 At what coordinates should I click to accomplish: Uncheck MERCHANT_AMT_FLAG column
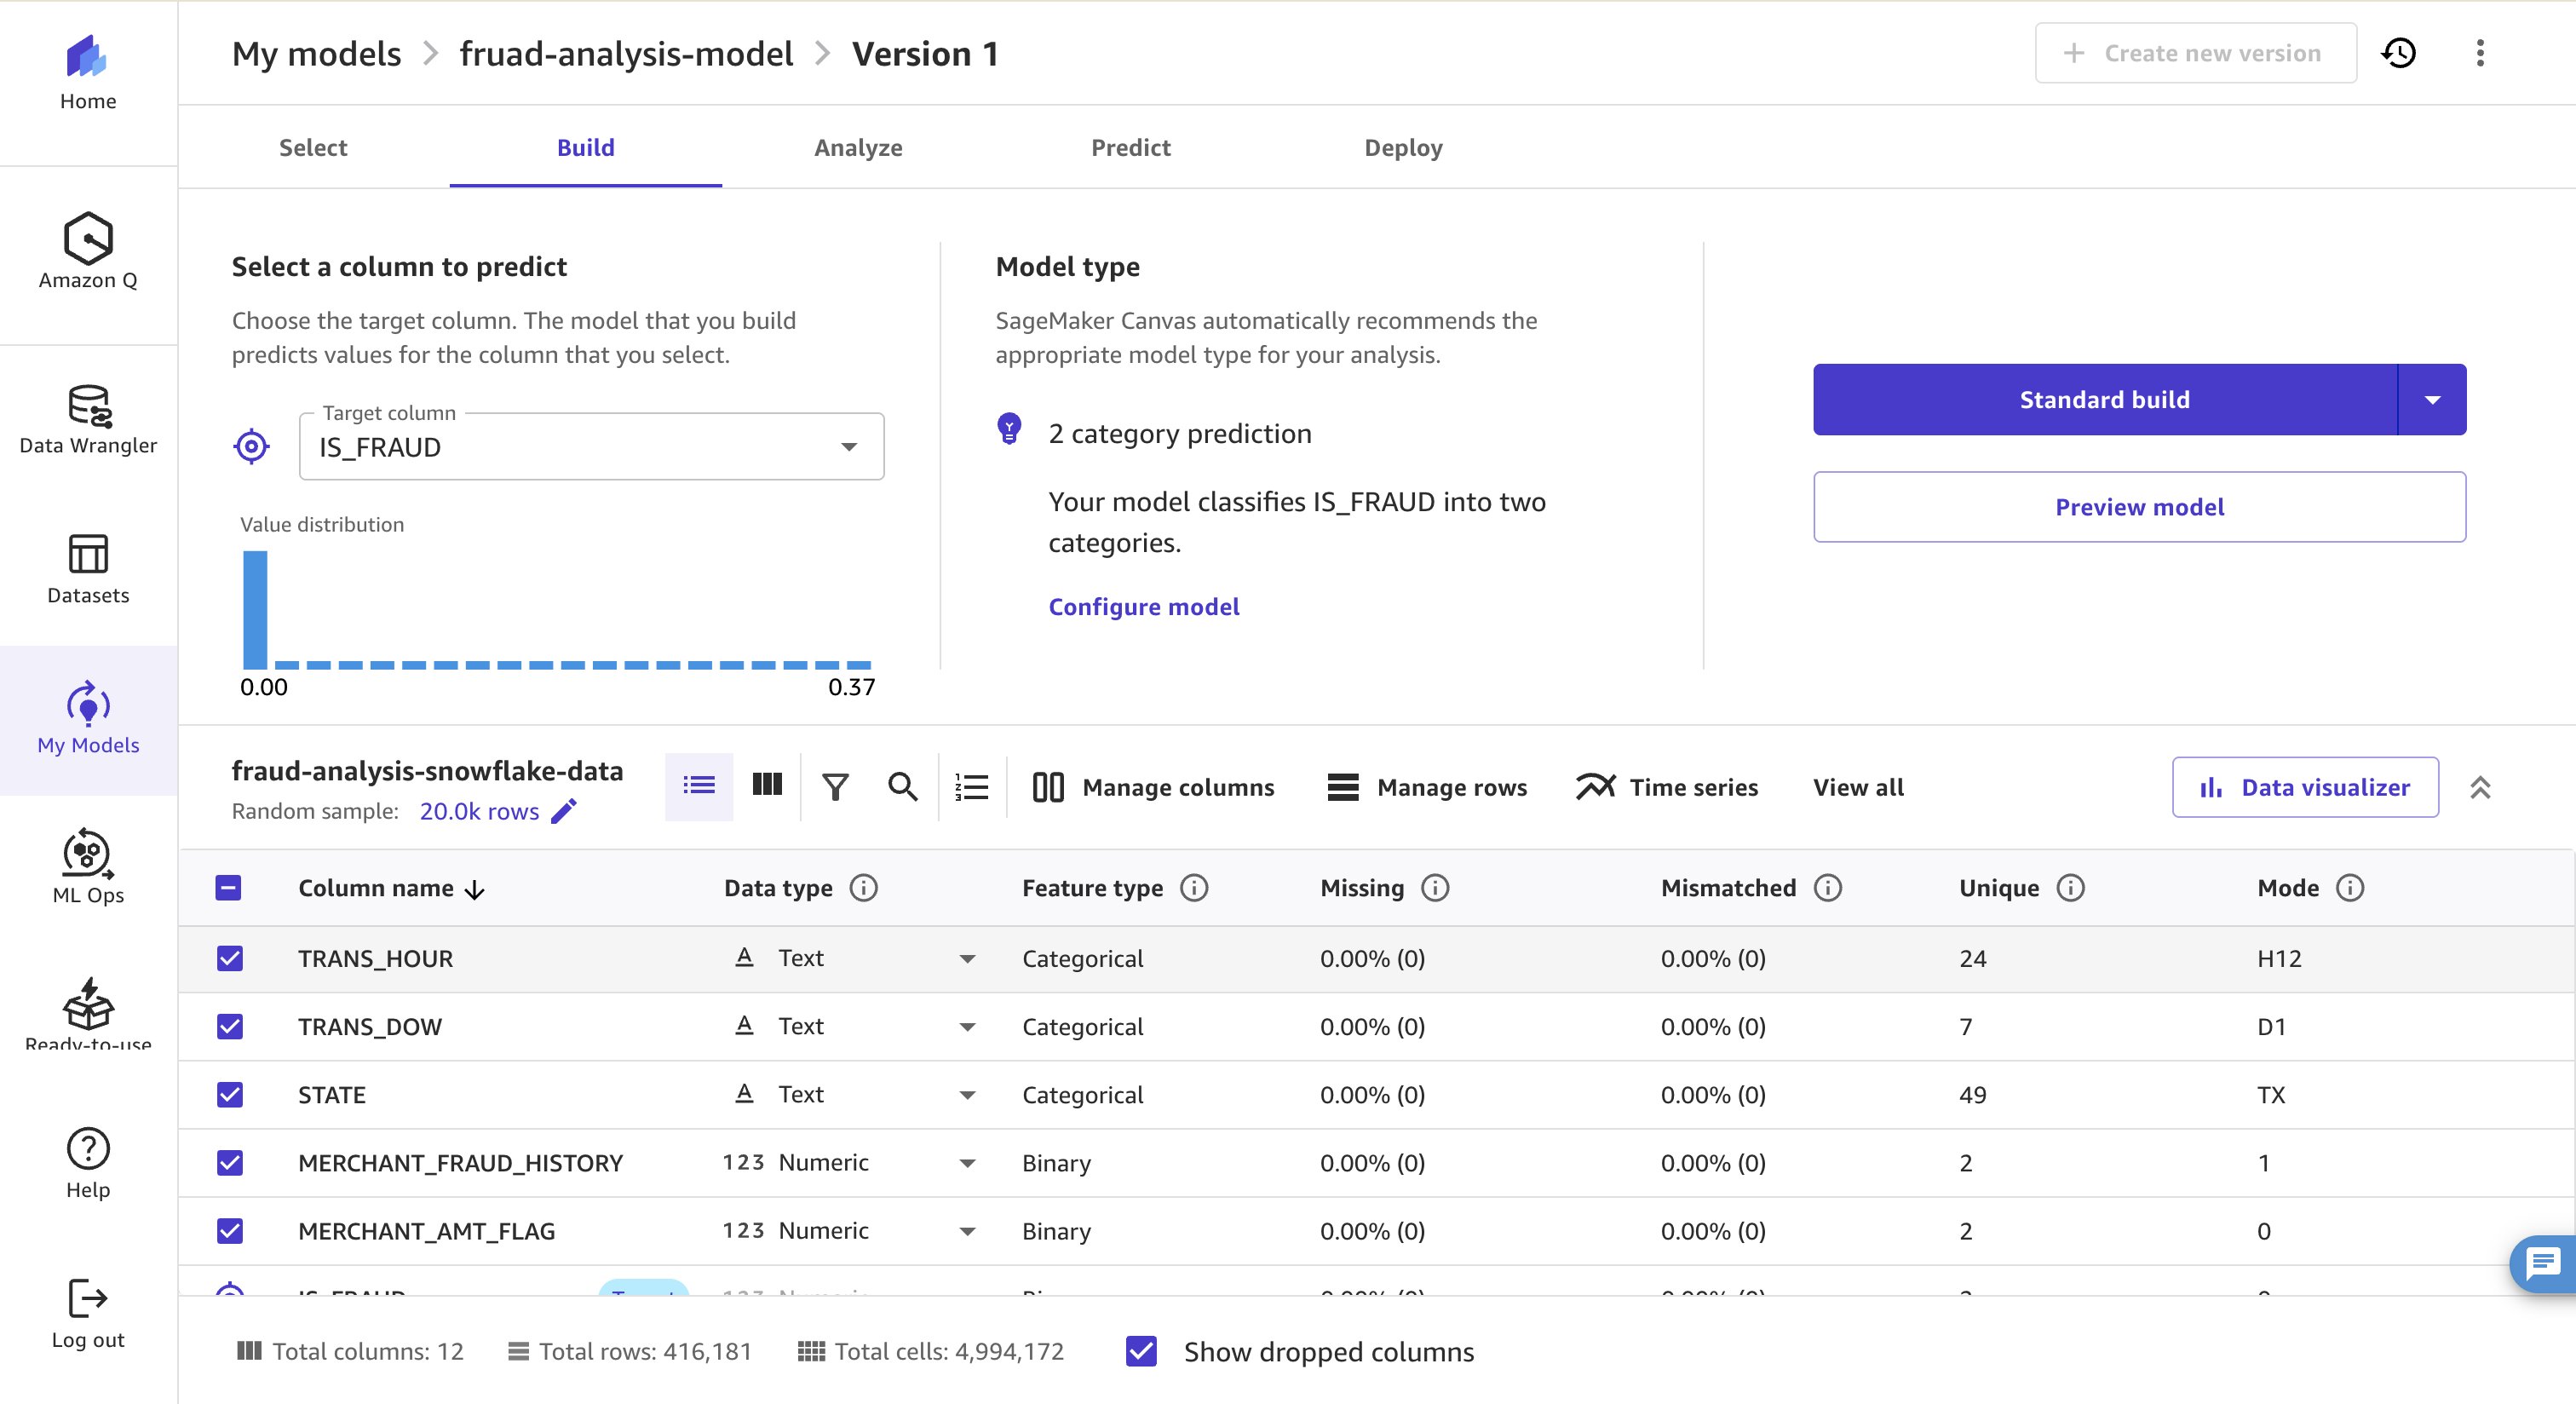[x=230, y=1231]
